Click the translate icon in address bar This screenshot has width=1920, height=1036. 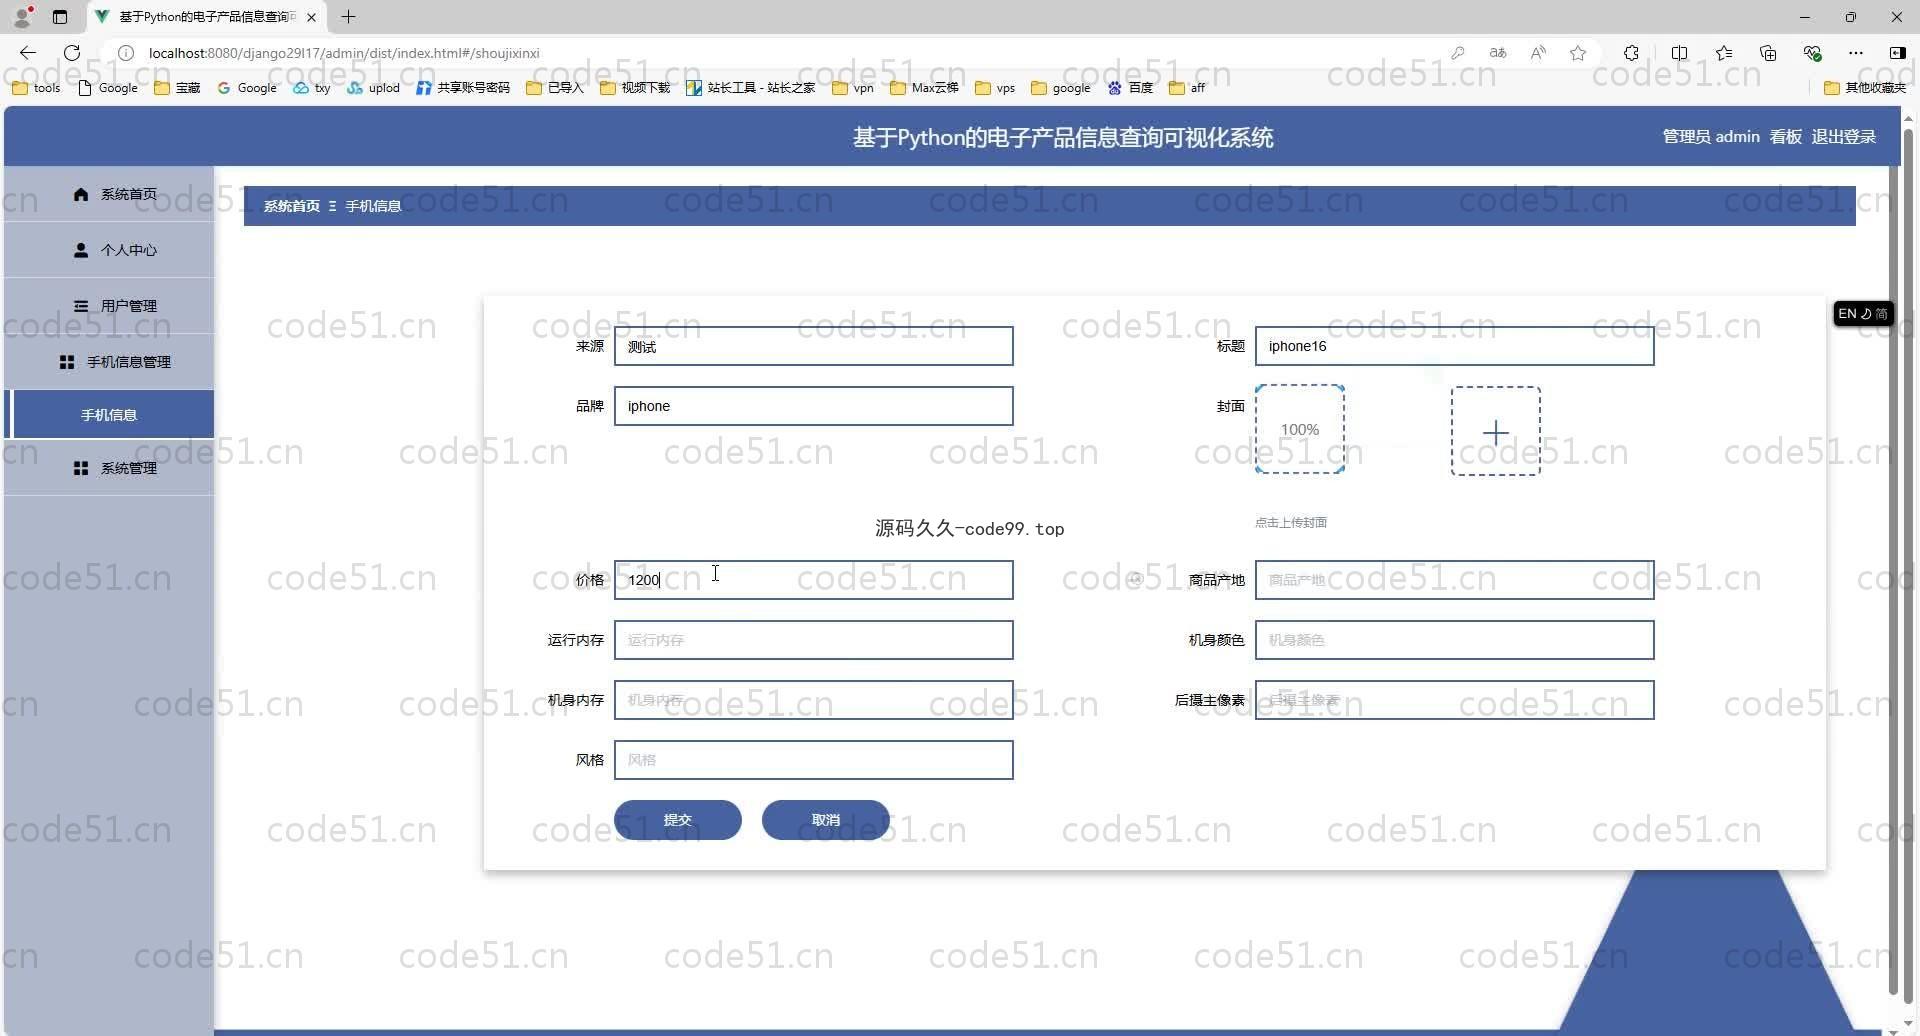pos(1498,53)
